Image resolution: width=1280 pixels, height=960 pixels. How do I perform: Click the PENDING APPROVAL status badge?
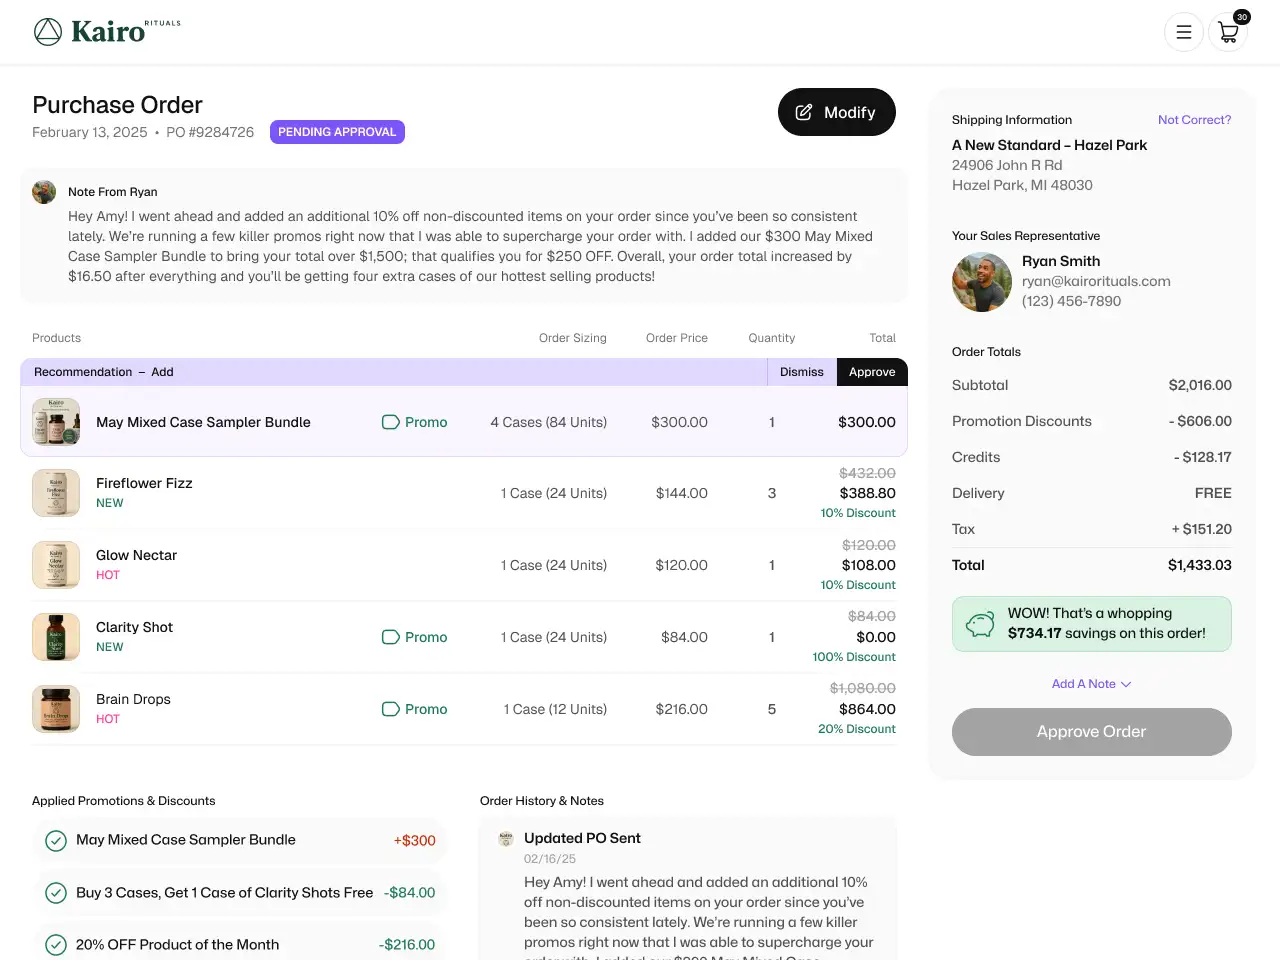[337, 132]
